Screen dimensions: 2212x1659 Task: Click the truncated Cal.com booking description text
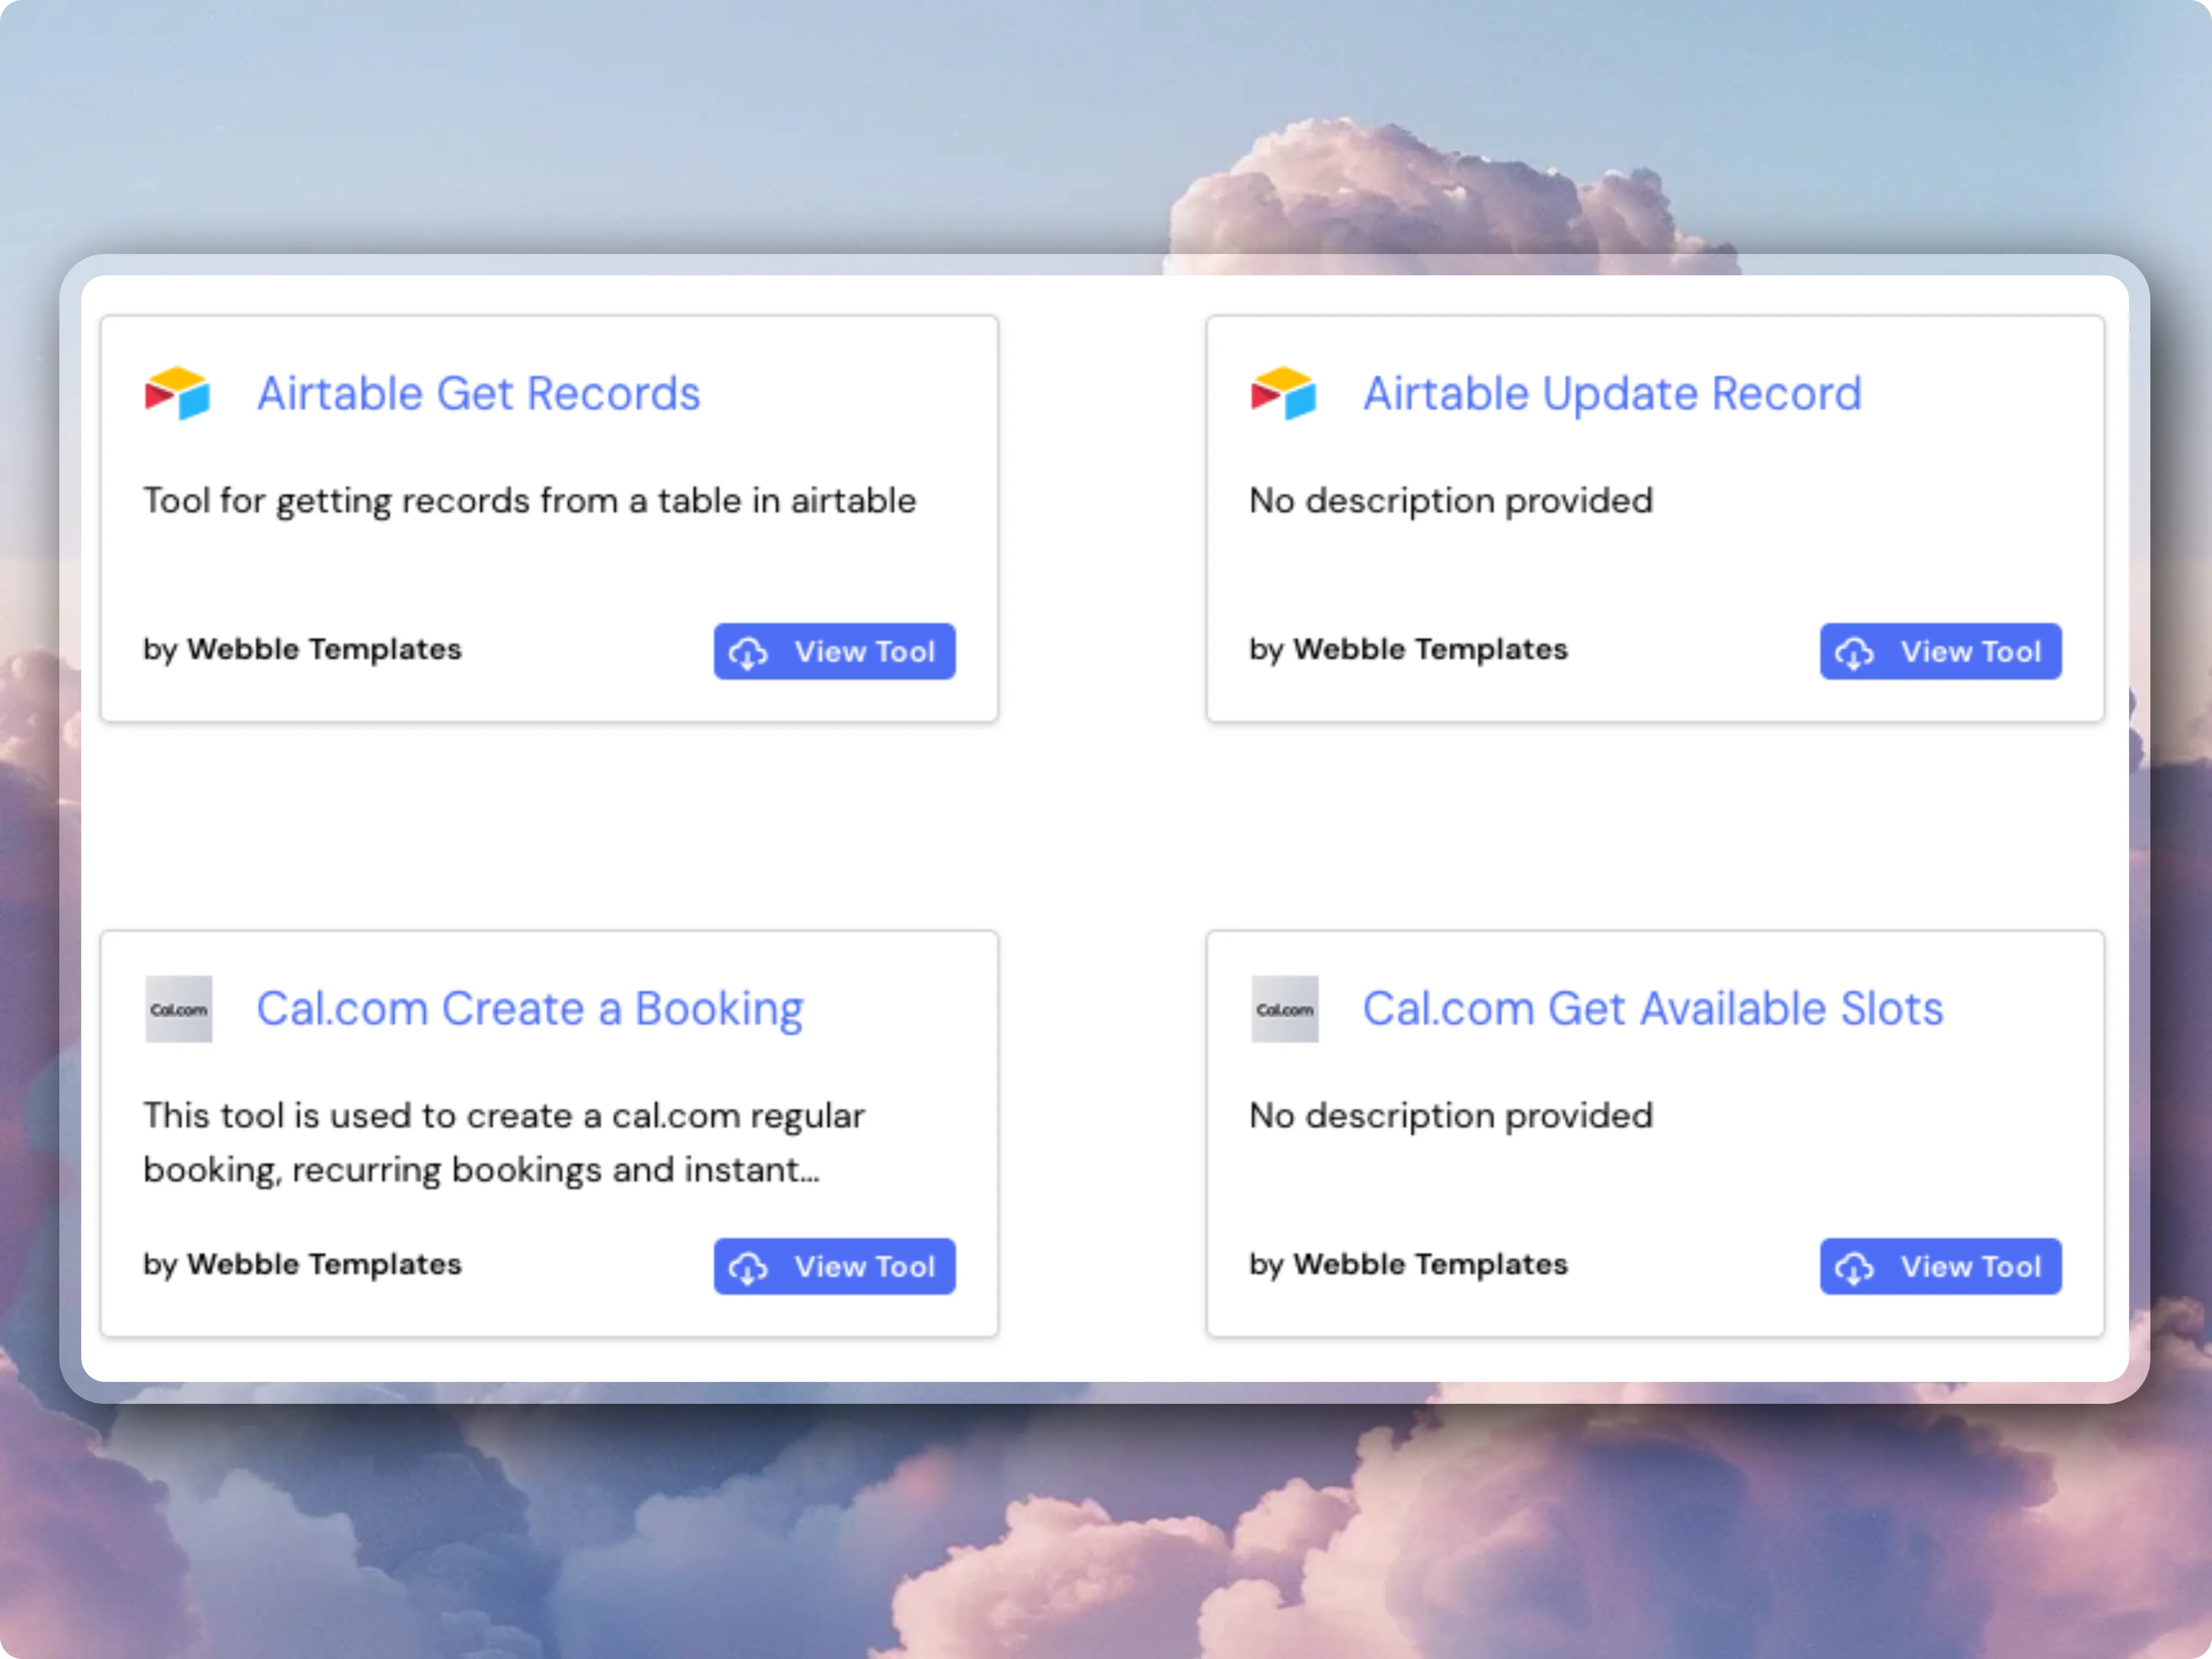(x=503, y=1142)
